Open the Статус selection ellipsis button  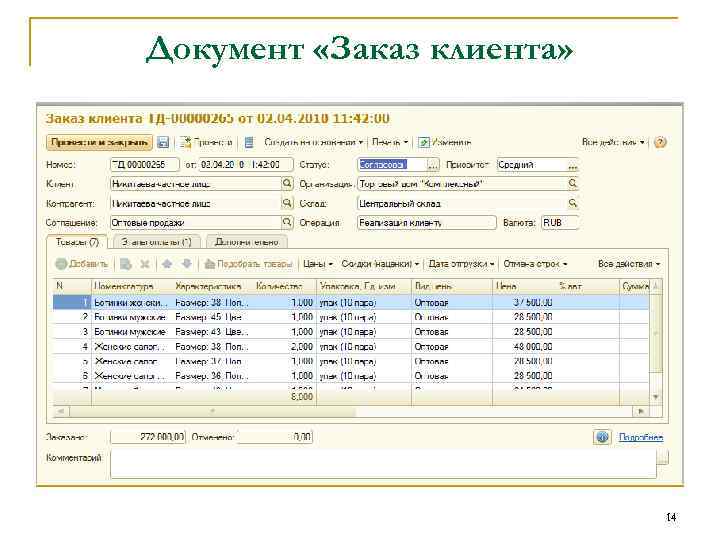click(x=433, y=165)
